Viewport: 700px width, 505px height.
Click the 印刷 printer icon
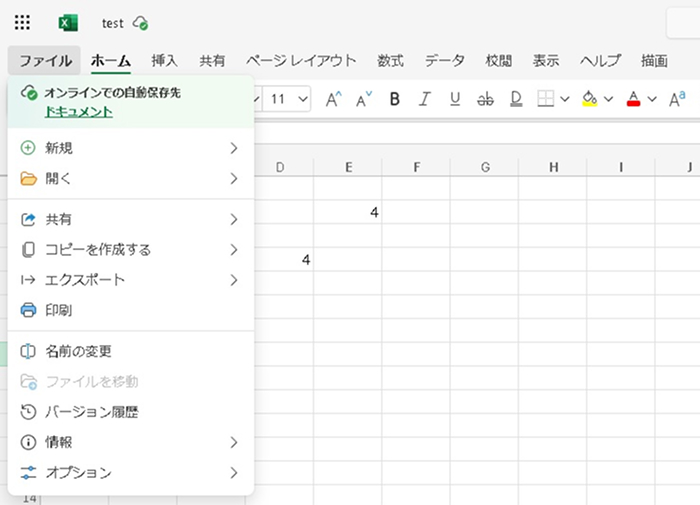pos(29,310)
